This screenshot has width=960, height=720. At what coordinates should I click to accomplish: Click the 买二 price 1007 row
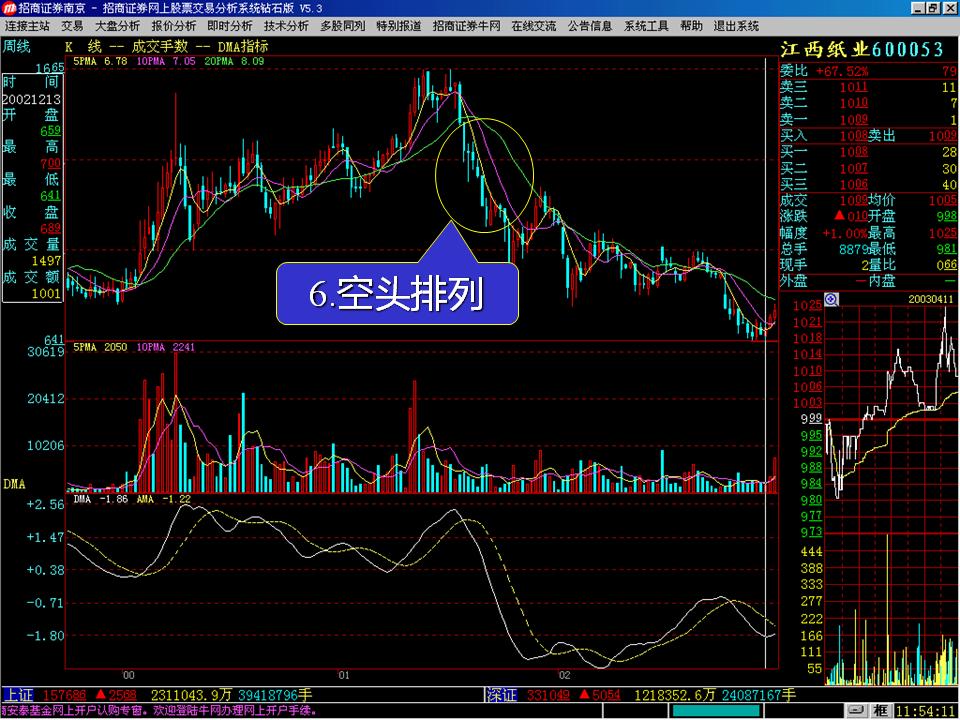coord(868,168)
